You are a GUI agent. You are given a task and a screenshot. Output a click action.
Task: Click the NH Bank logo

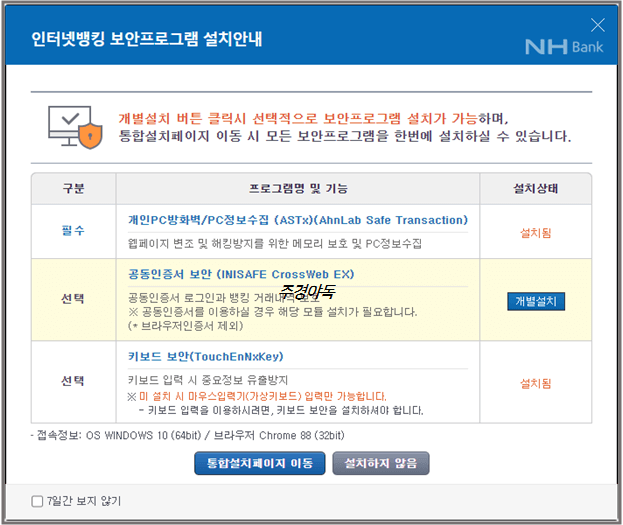[x=564, y=47]
